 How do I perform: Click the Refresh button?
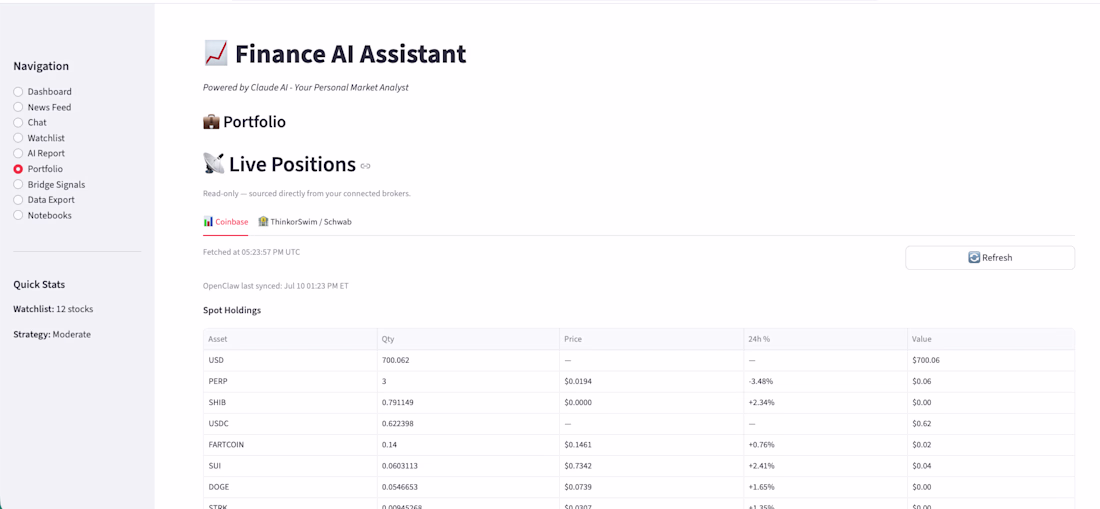pos(990,257)
